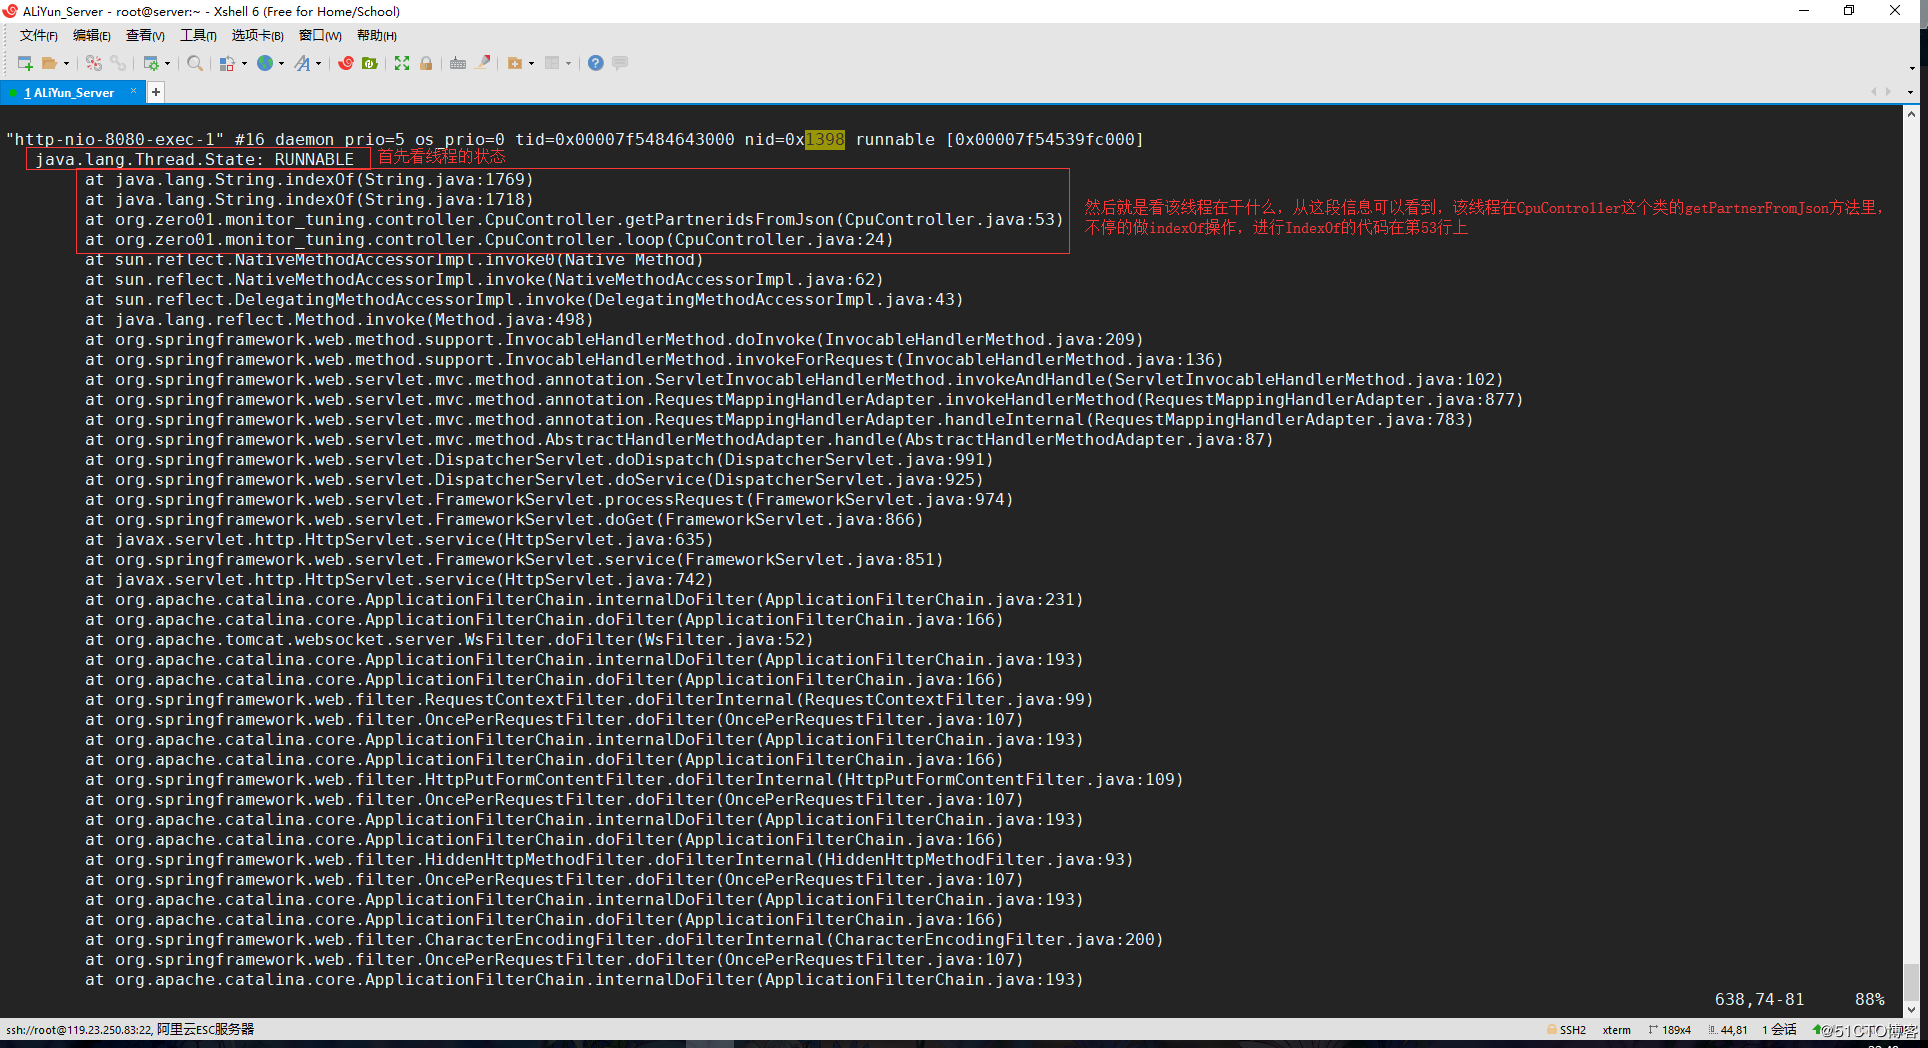This screenshot has width=1928, height=1048.
Task: Open session properties gear icon
Action: 151,63
